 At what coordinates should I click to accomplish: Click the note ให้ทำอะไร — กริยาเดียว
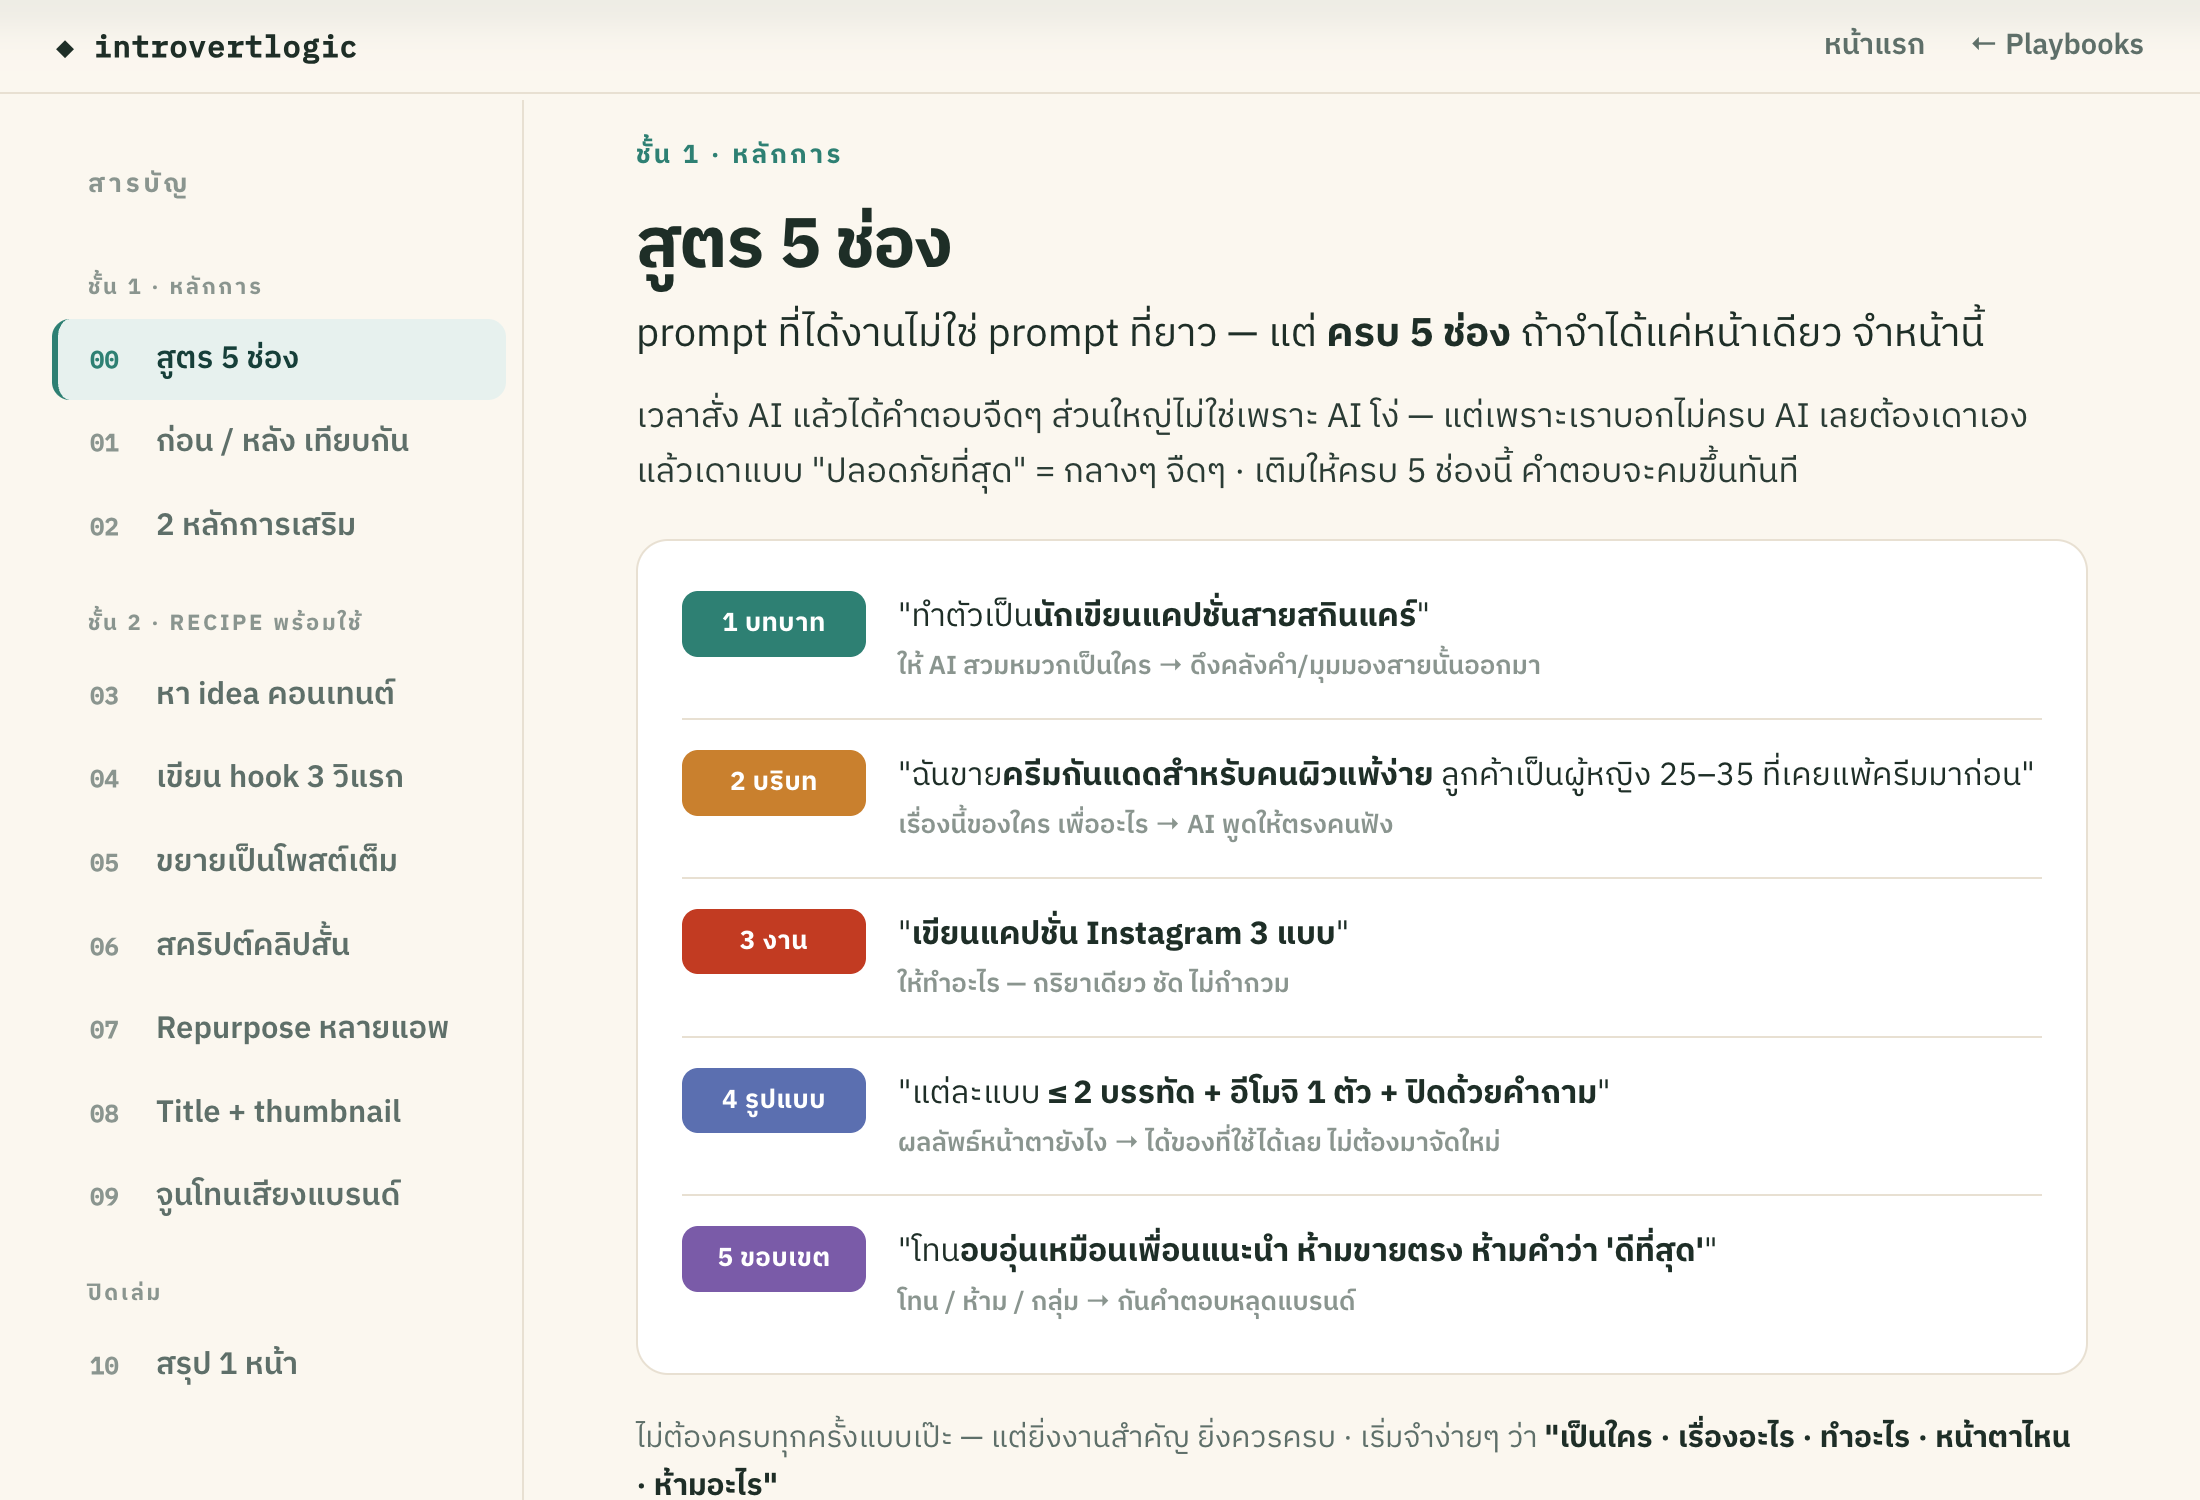1093,983
